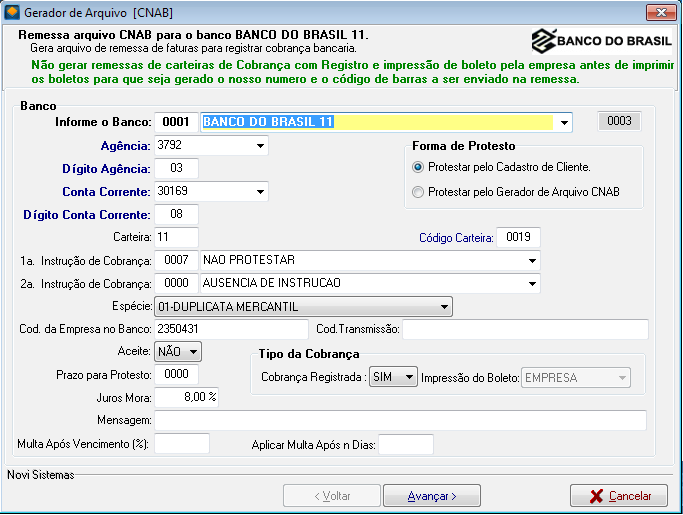Image resolution: width=683 pixels, height=515 pixels.
Task: Click the Mensagem input field
Action: (400, 420)
